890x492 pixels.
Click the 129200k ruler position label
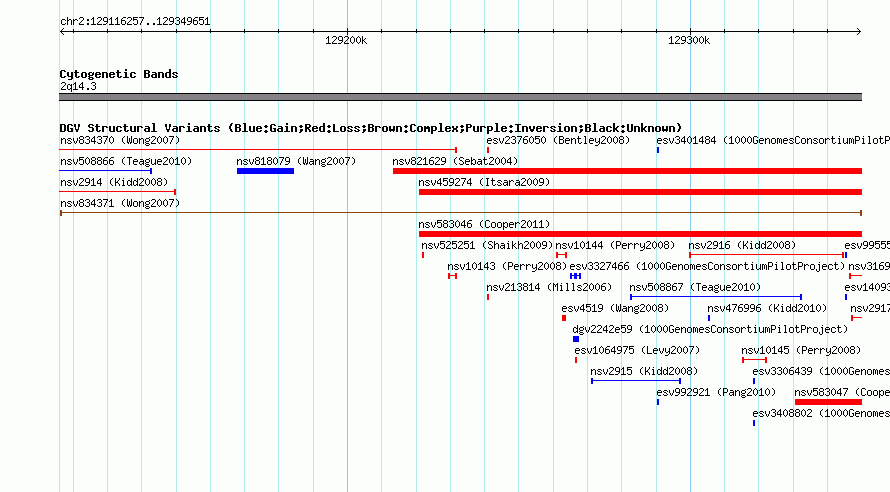(x=346, y=40)
